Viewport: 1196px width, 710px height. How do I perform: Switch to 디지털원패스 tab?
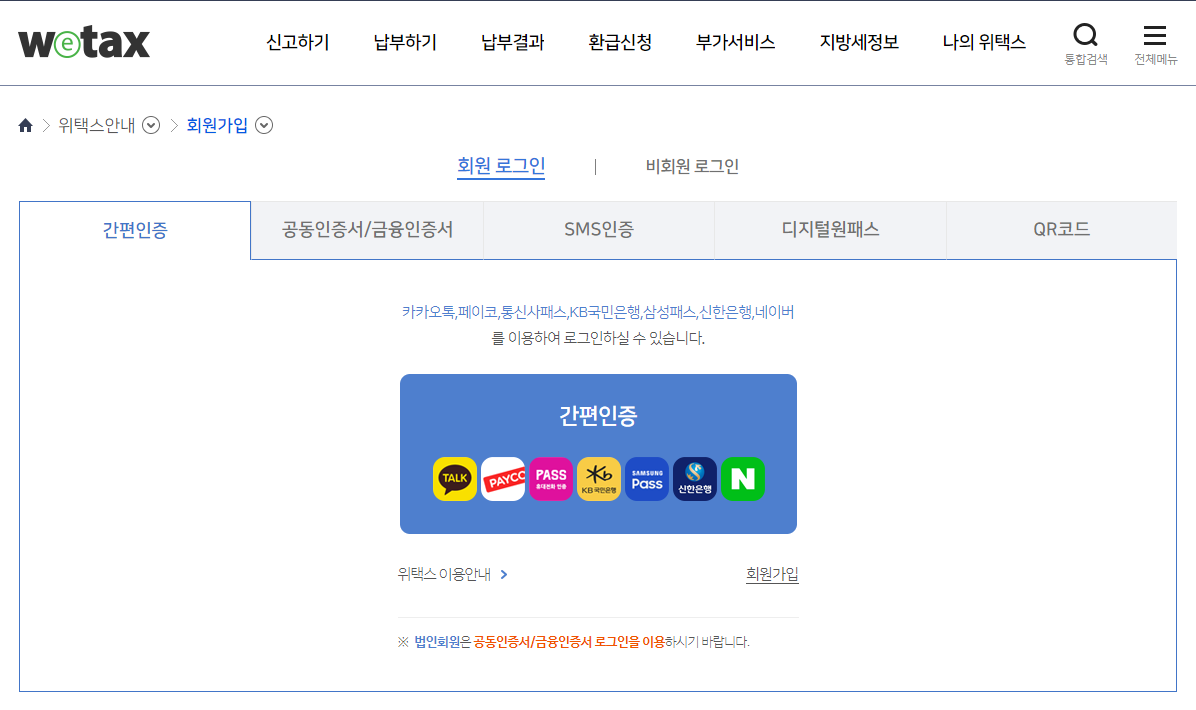[x=830, y=230]
